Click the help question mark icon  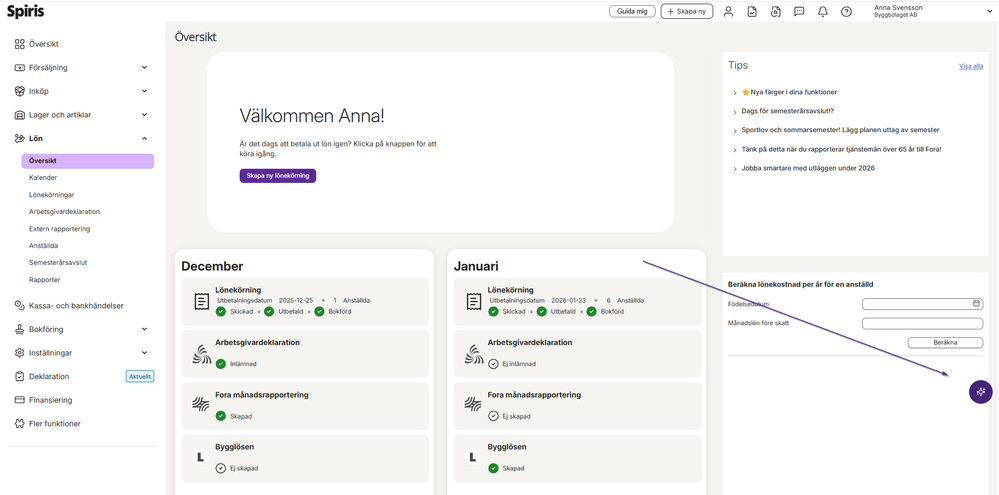tap(847, 12)
